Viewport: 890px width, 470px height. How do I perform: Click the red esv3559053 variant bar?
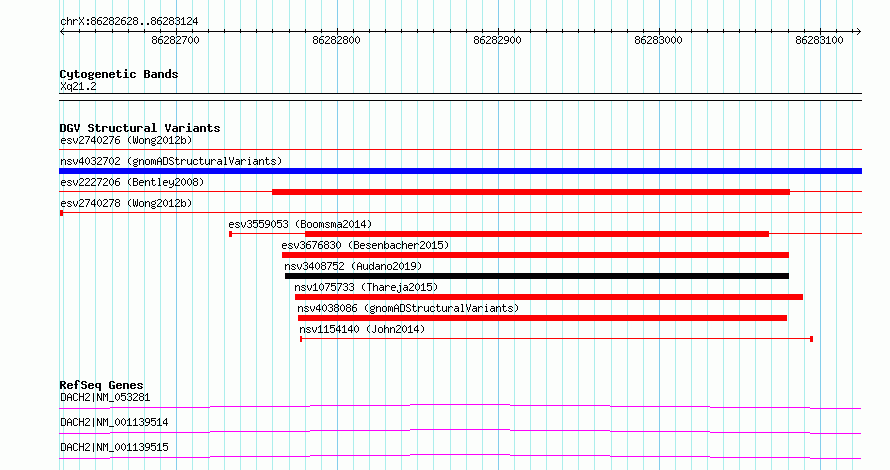click(537, 234)
